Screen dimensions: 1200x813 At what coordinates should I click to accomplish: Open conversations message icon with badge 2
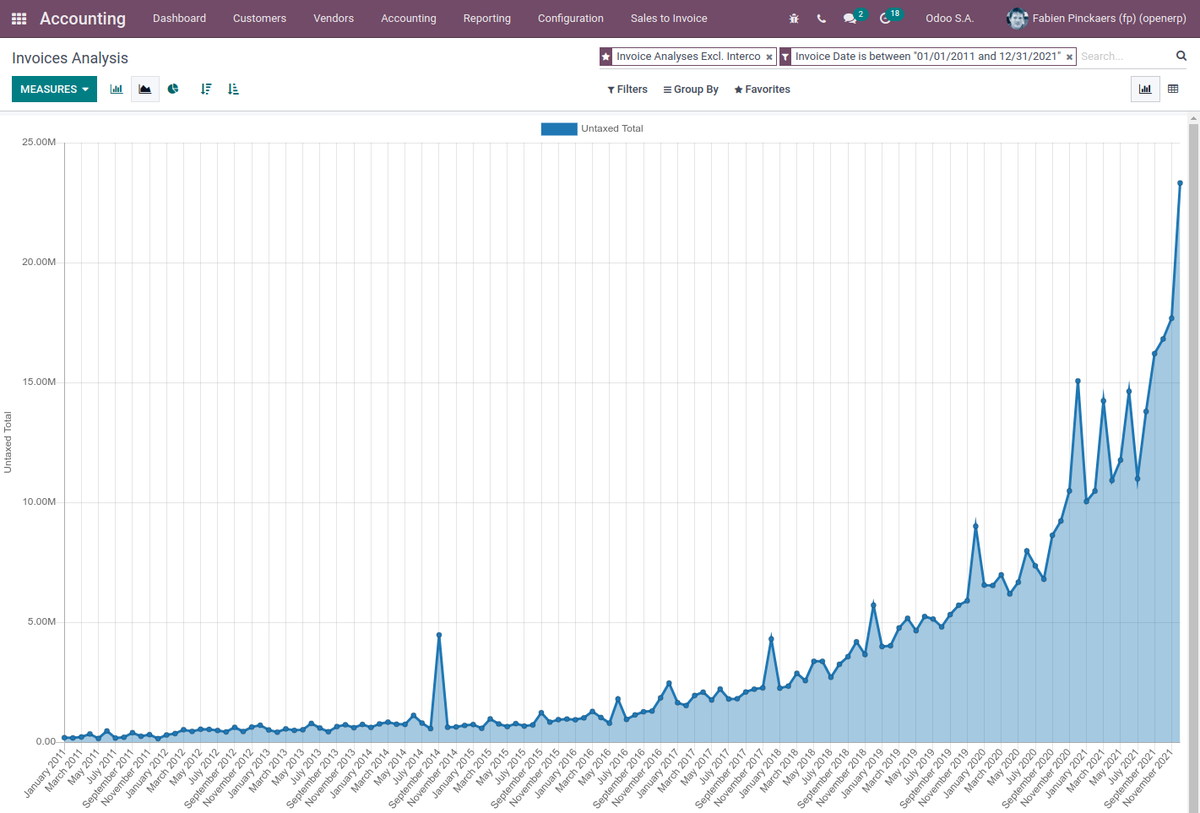coord(853,17)
